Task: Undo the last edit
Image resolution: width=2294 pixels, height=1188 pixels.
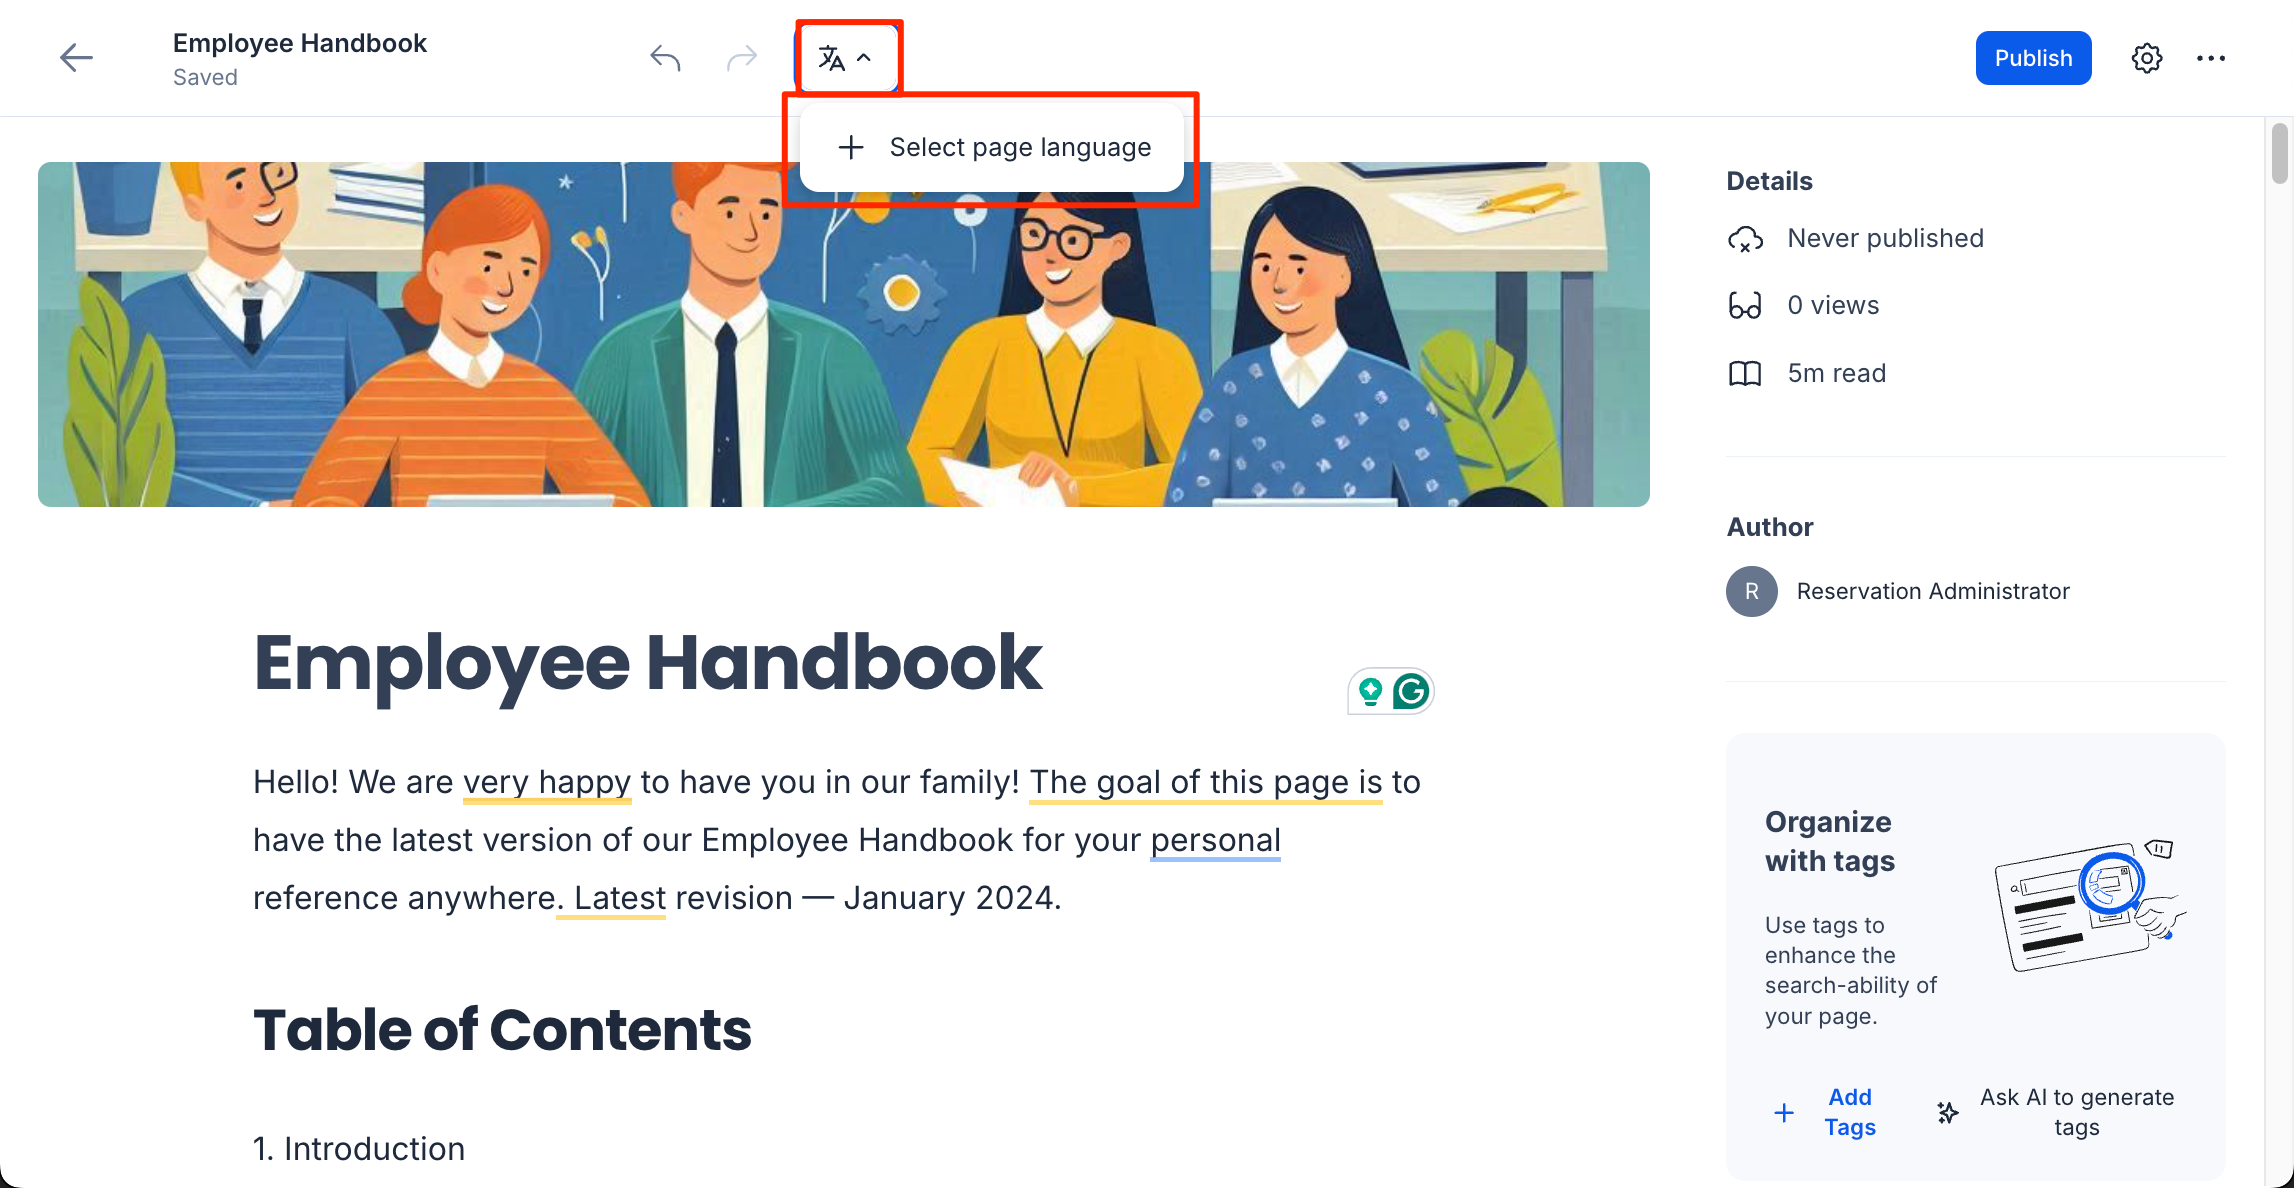Action: pos(665,58)
